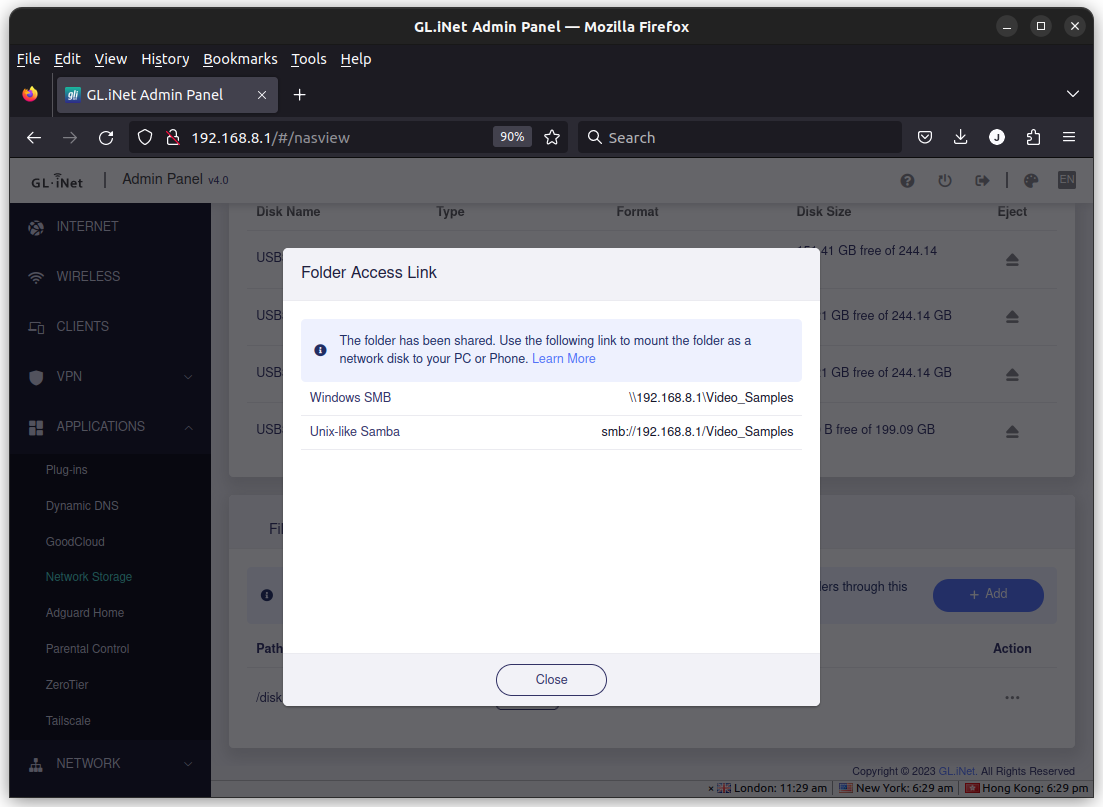Image resolution: width=1103 pixels, height=807 pixels.
Task: Open the help question mark icon
Action: (x=907, y=181)
